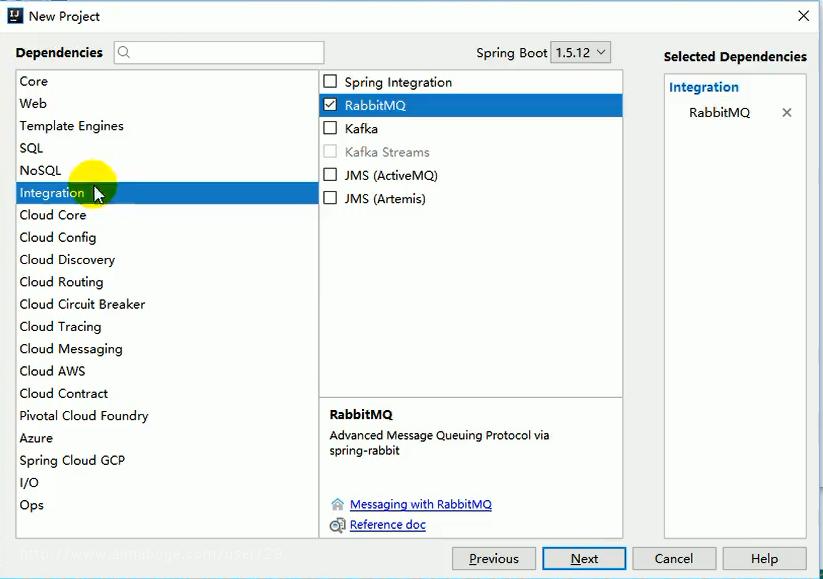
Task: Uncheck the RabbitMQ dependency checkbox
Action: [330, 105]
